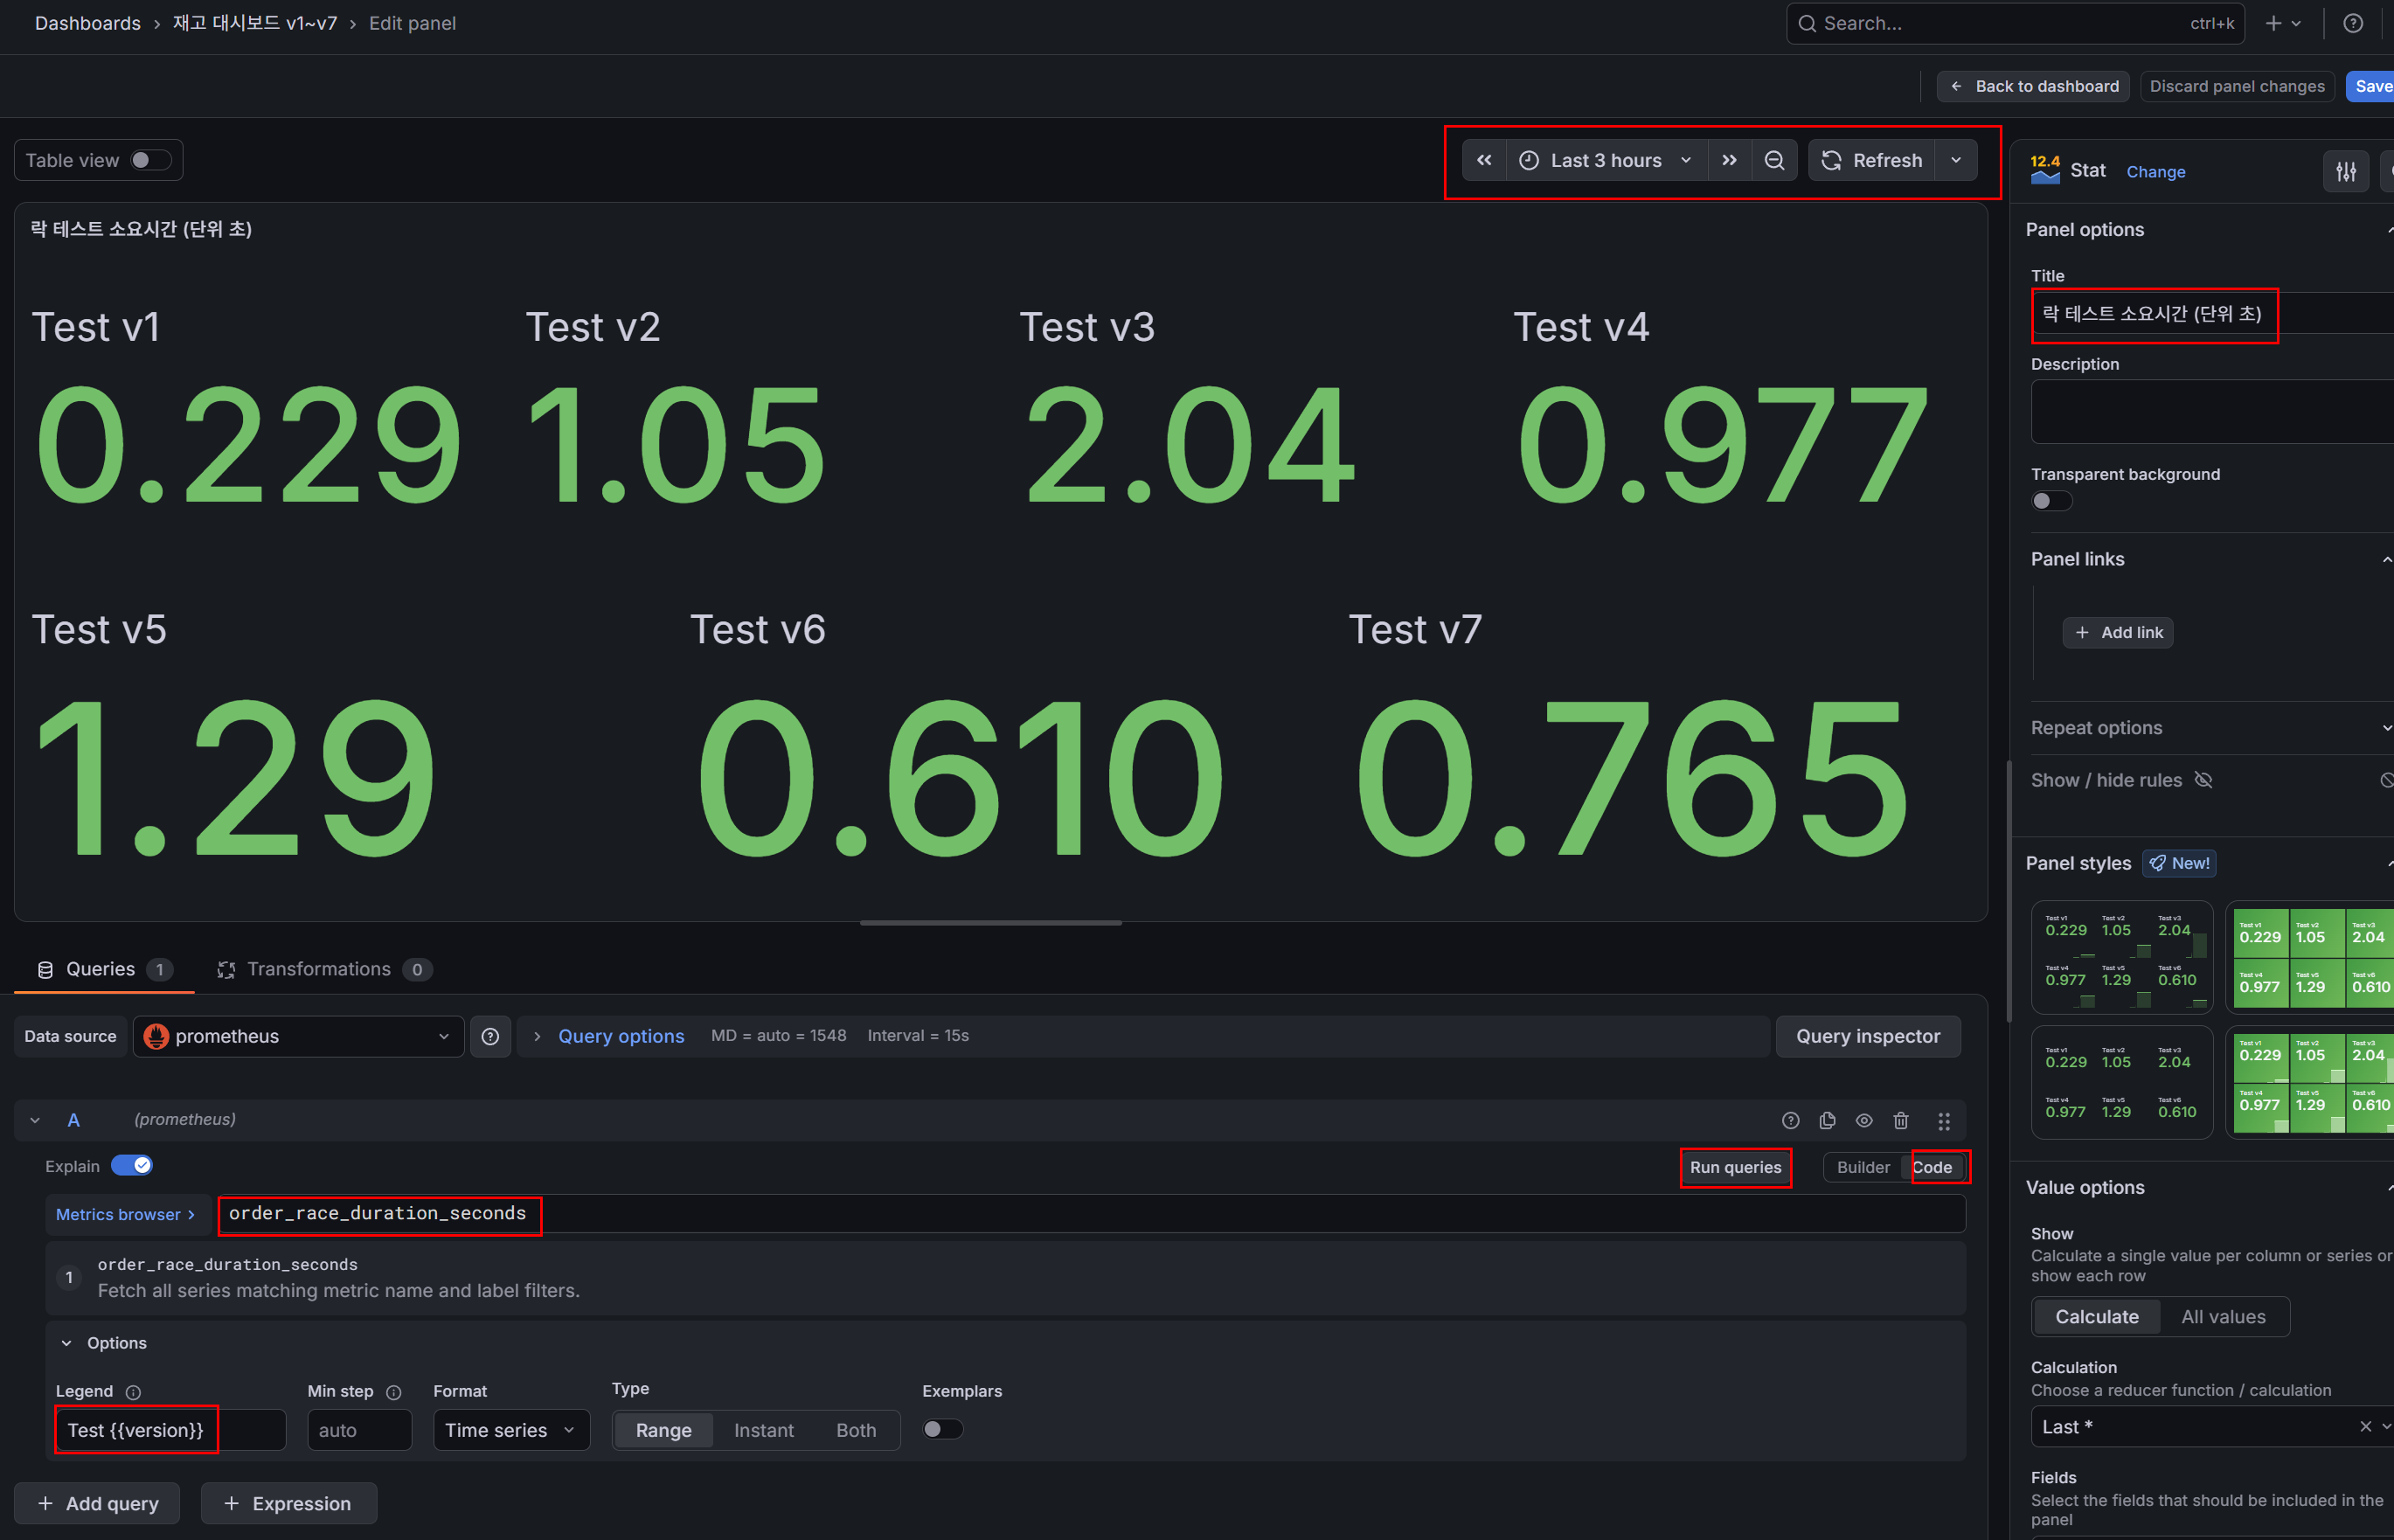Select Range query type
Viewport: 2394px width, 1540px height.
click(663, 1430)
